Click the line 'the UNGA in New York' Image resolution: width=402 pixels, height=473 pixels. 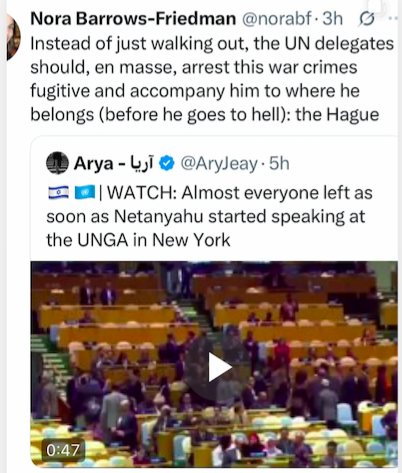click(x=138, y=240)
